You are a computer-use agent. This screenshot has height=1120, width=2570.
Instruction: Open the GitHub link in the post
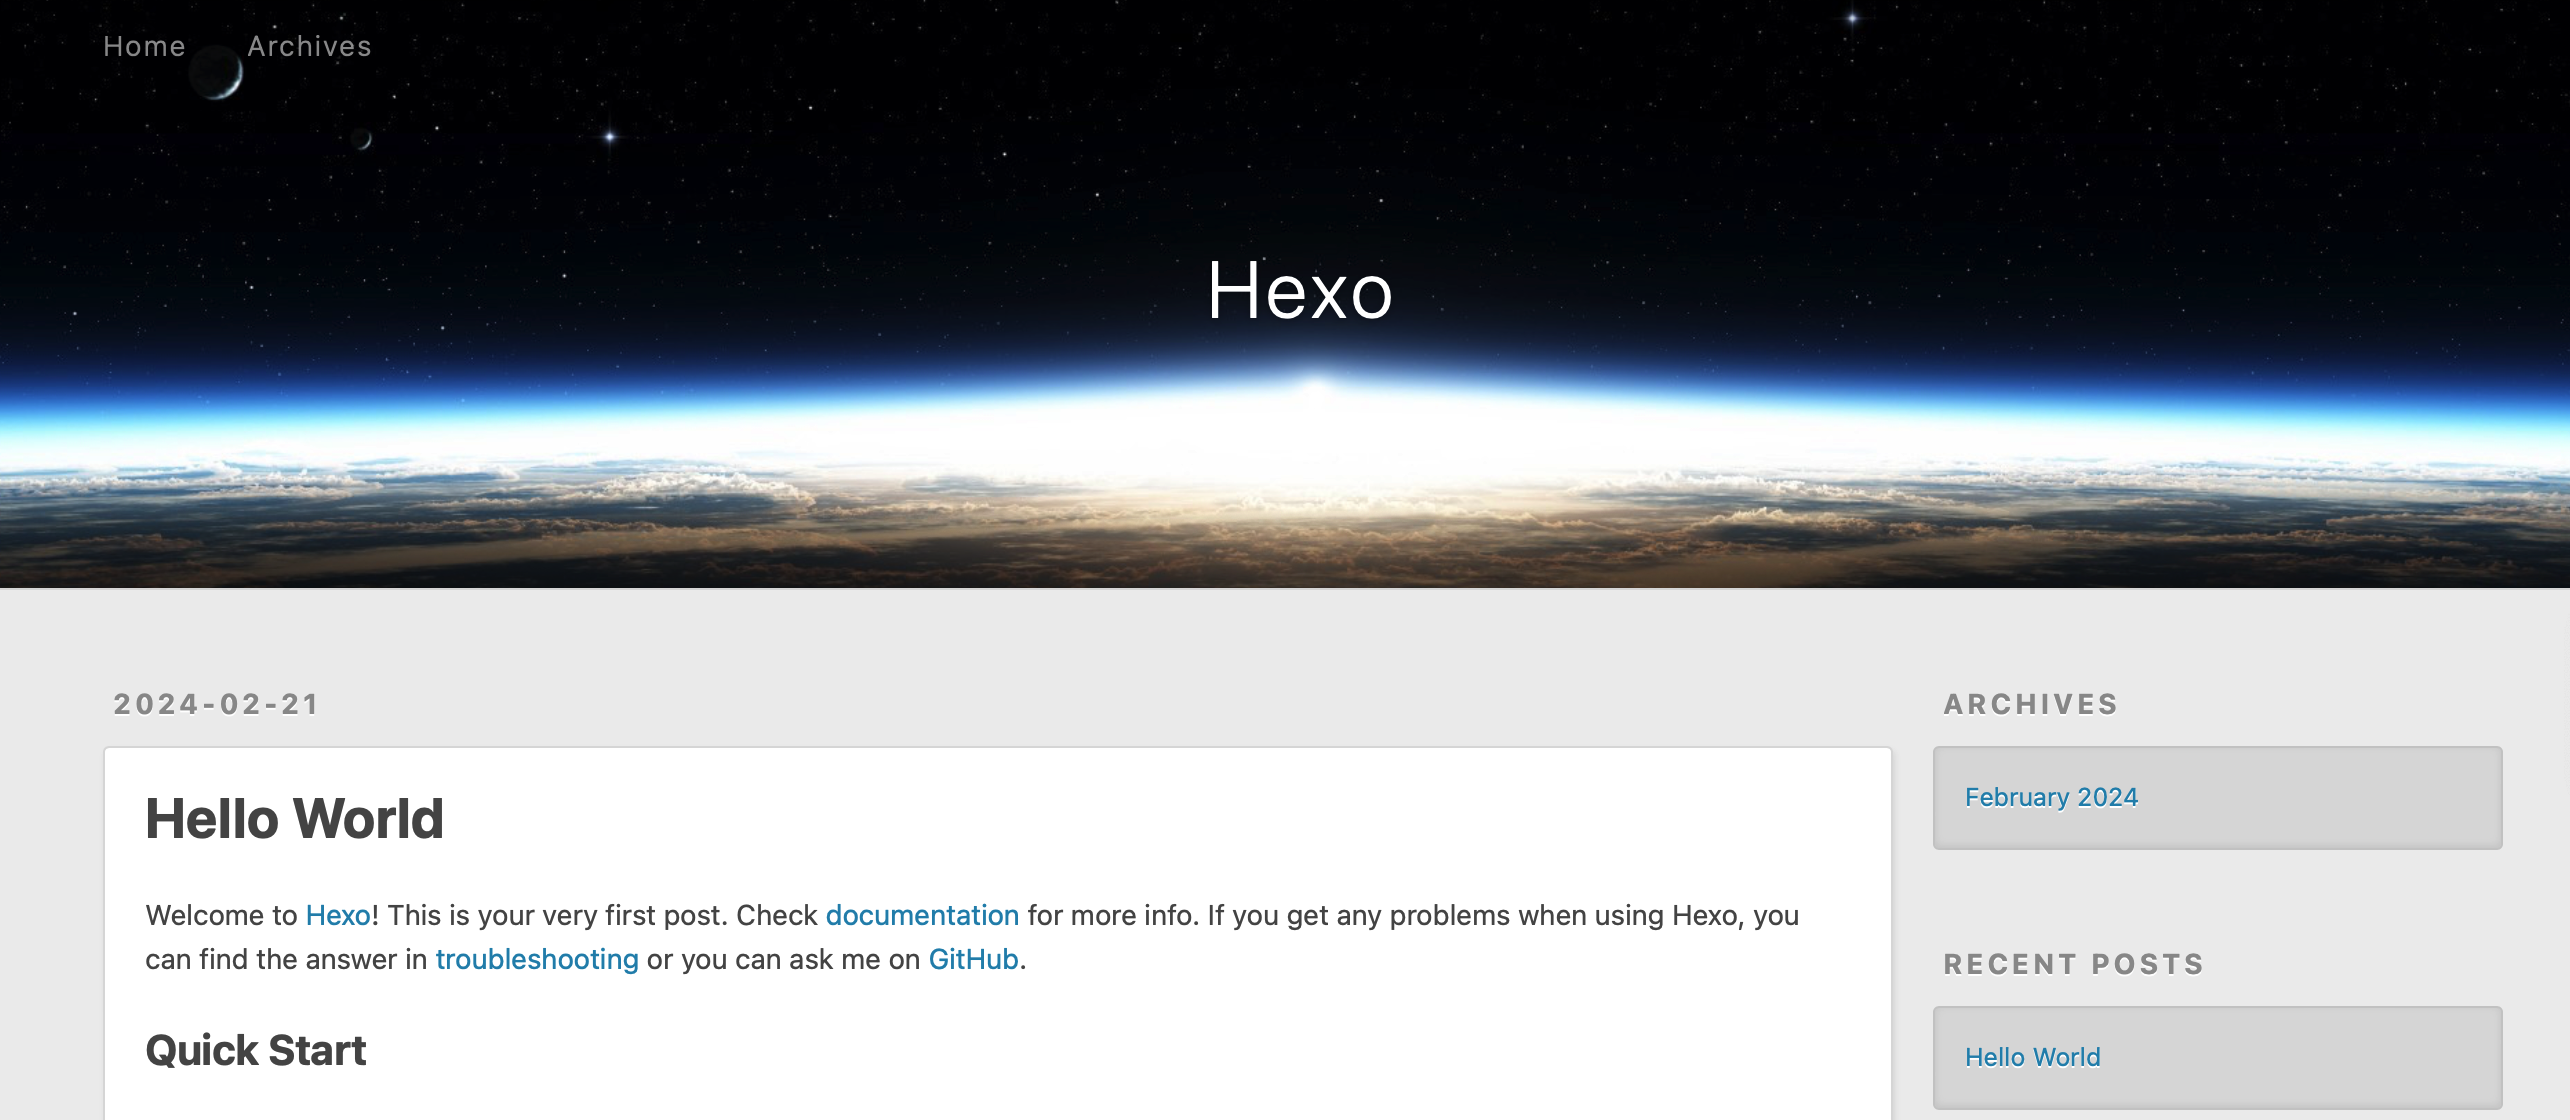click(x=973, y=959)
